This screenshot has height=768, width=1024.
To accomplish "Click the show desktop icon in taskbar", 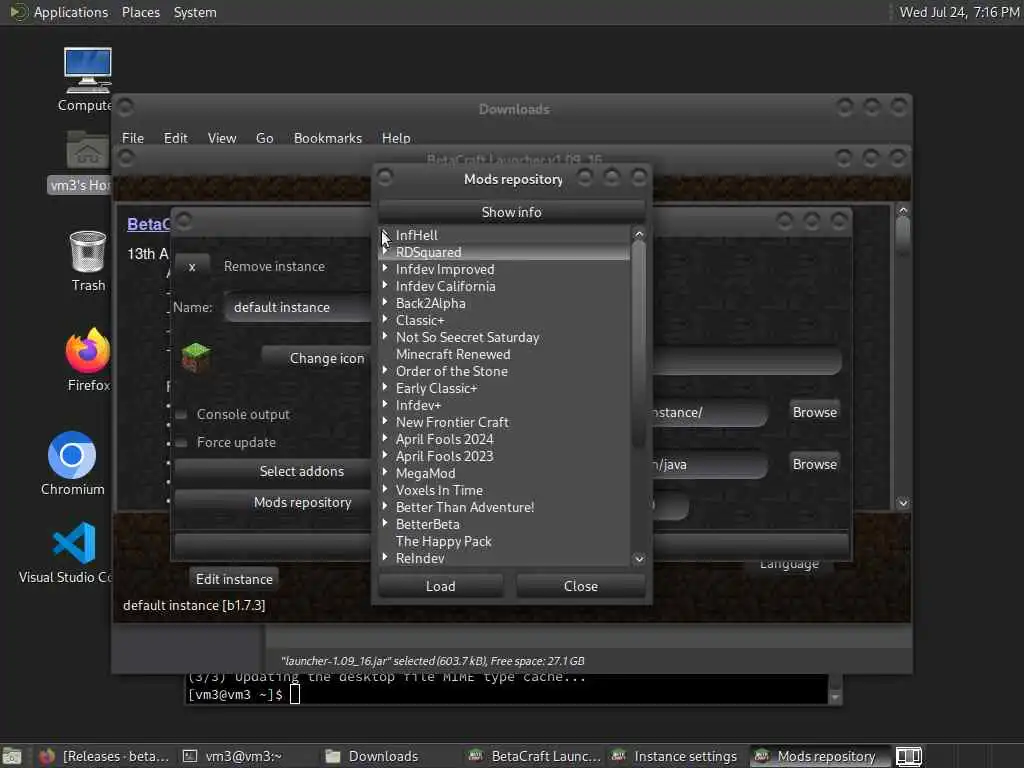I will click(12, 756).
